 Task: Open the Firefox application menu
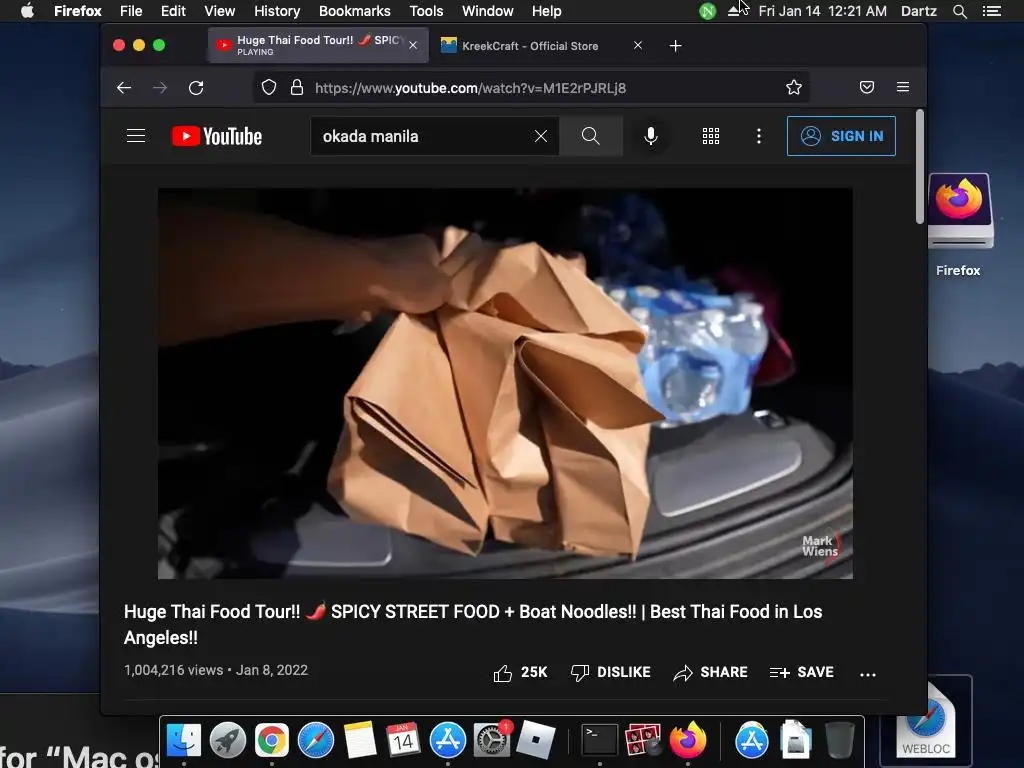tap(903, 88)
